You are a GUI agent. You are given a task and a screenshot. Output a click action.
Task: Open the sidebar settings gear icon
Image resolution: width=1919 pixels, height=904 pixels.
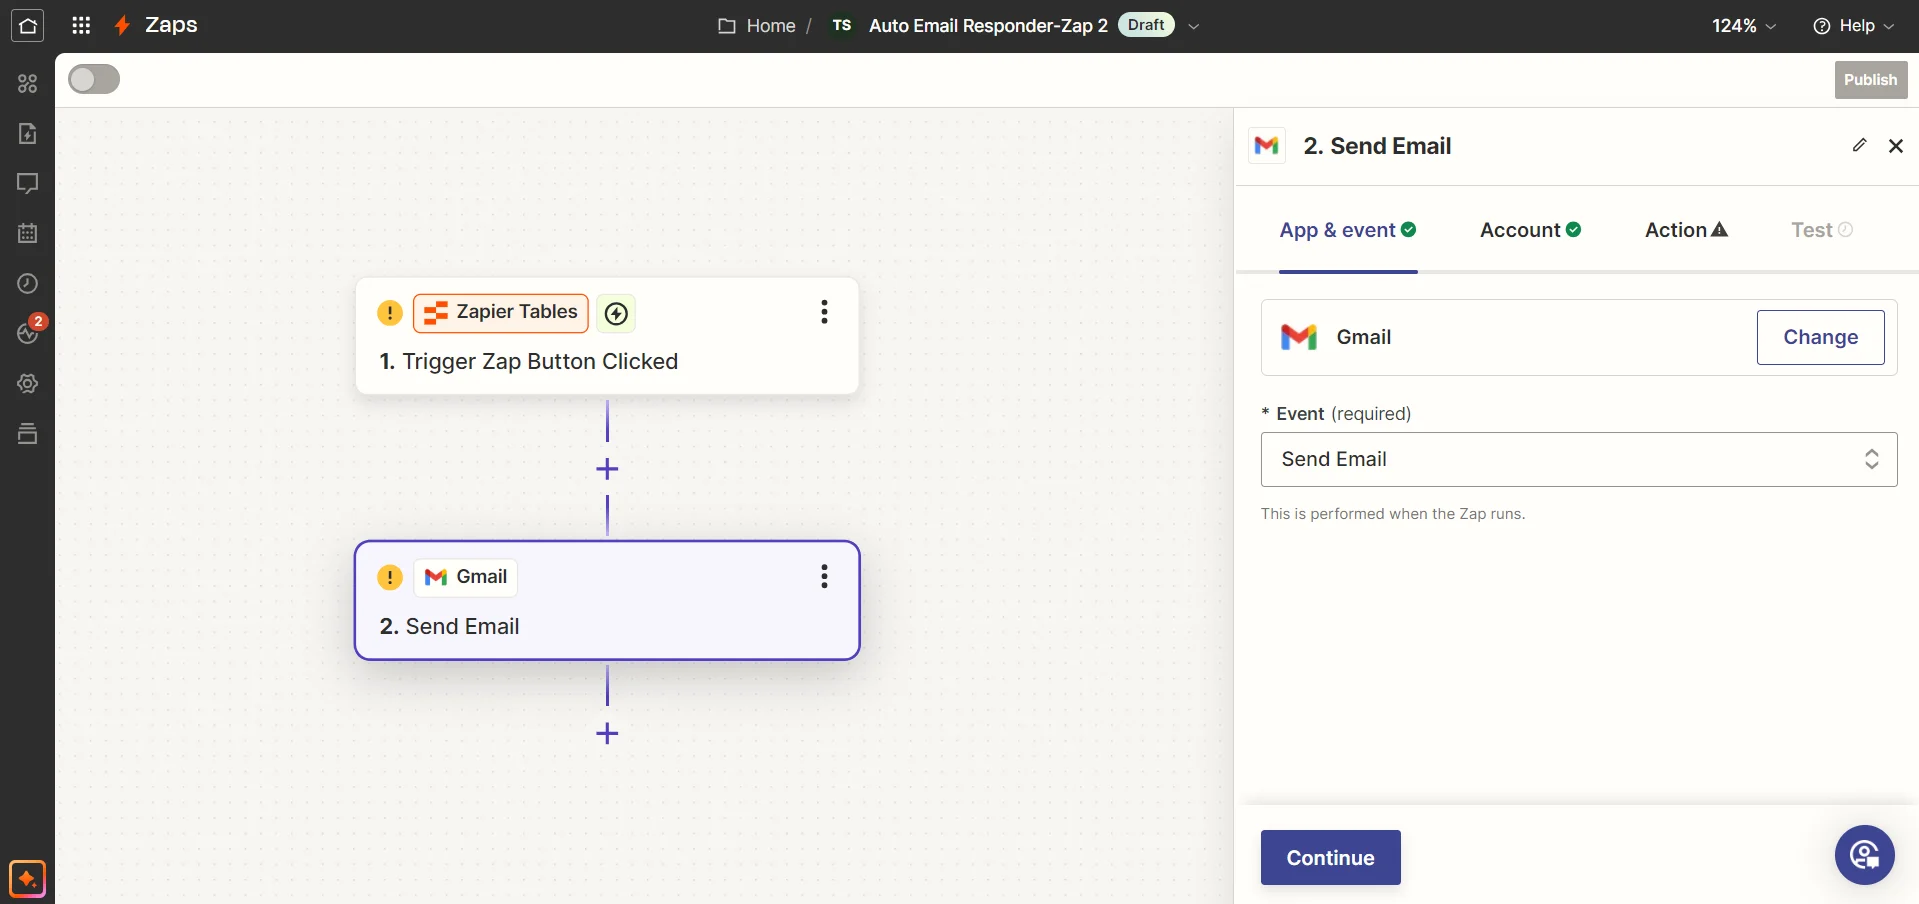(27, 384)
